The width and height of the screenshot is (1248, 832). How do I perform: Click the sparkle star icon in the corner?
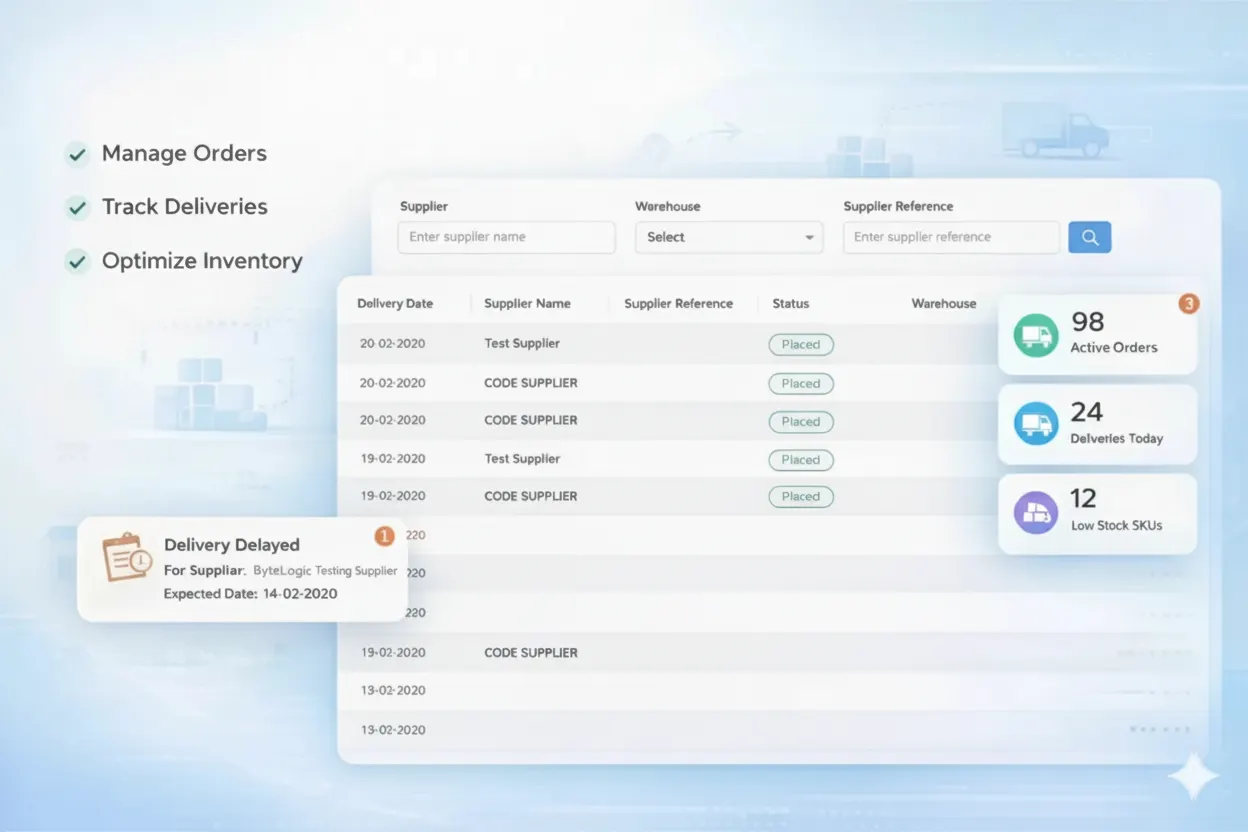1193,777
